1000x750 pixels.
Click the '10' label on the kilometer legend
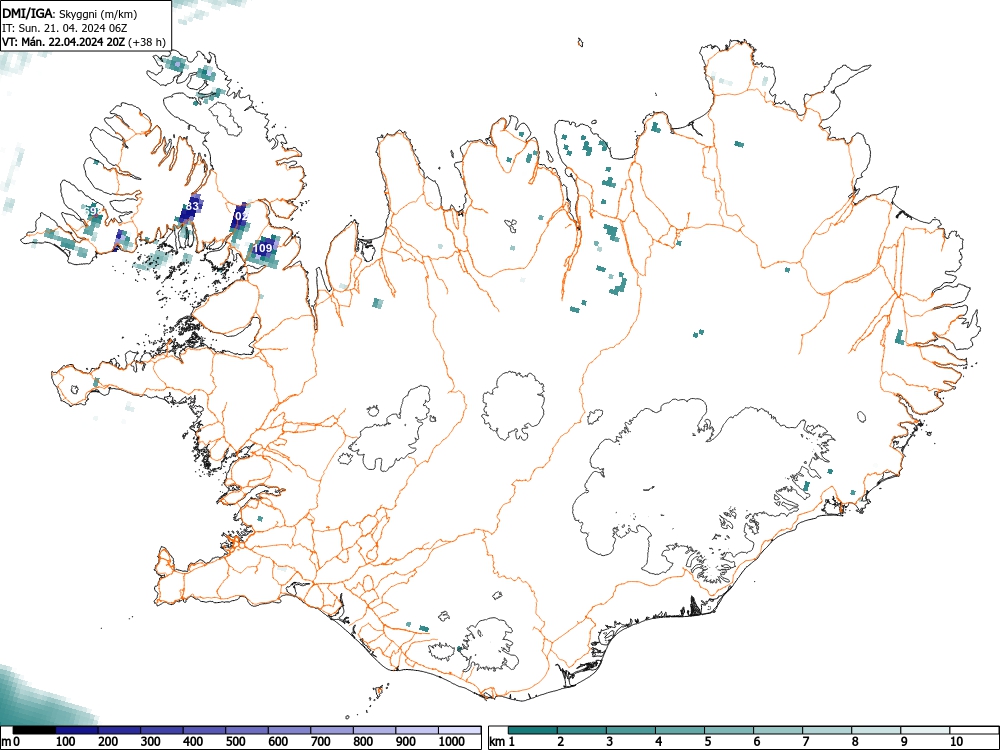955,742
